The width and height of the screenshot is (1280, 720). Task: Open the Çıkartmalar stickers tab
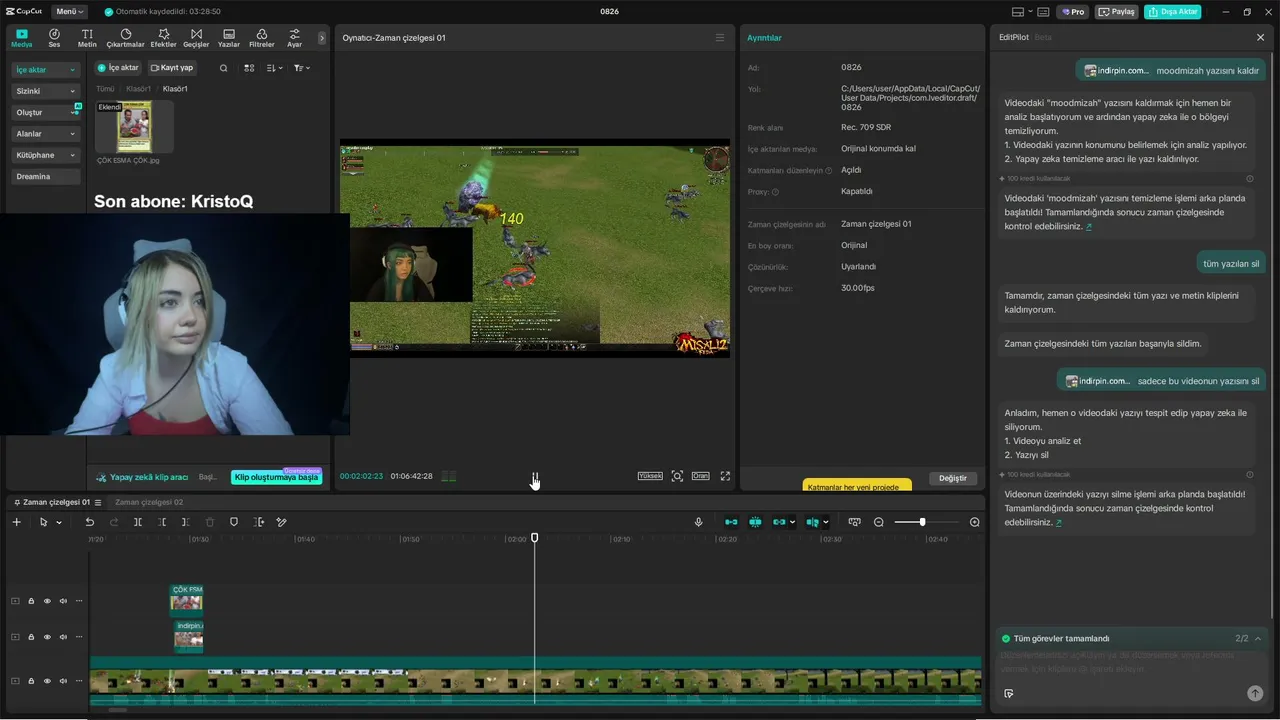(125, 38)
